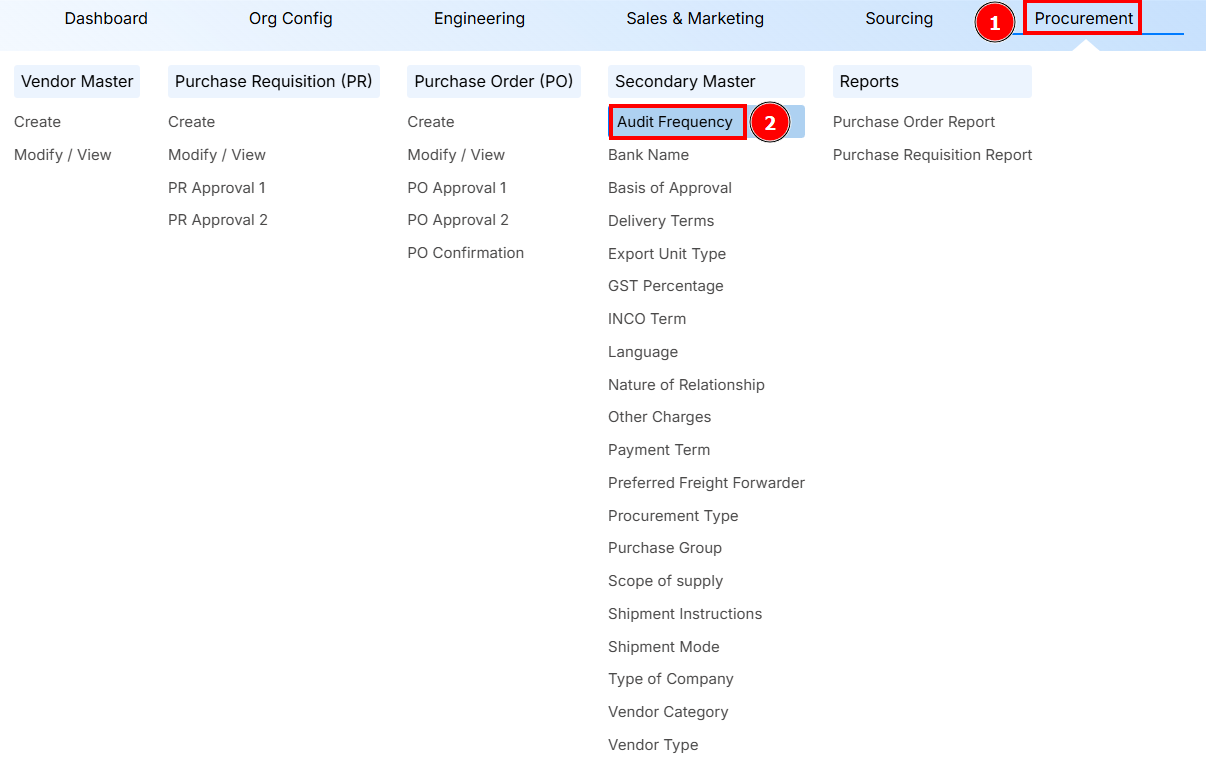Select the Engineering tab

(479, 18)
